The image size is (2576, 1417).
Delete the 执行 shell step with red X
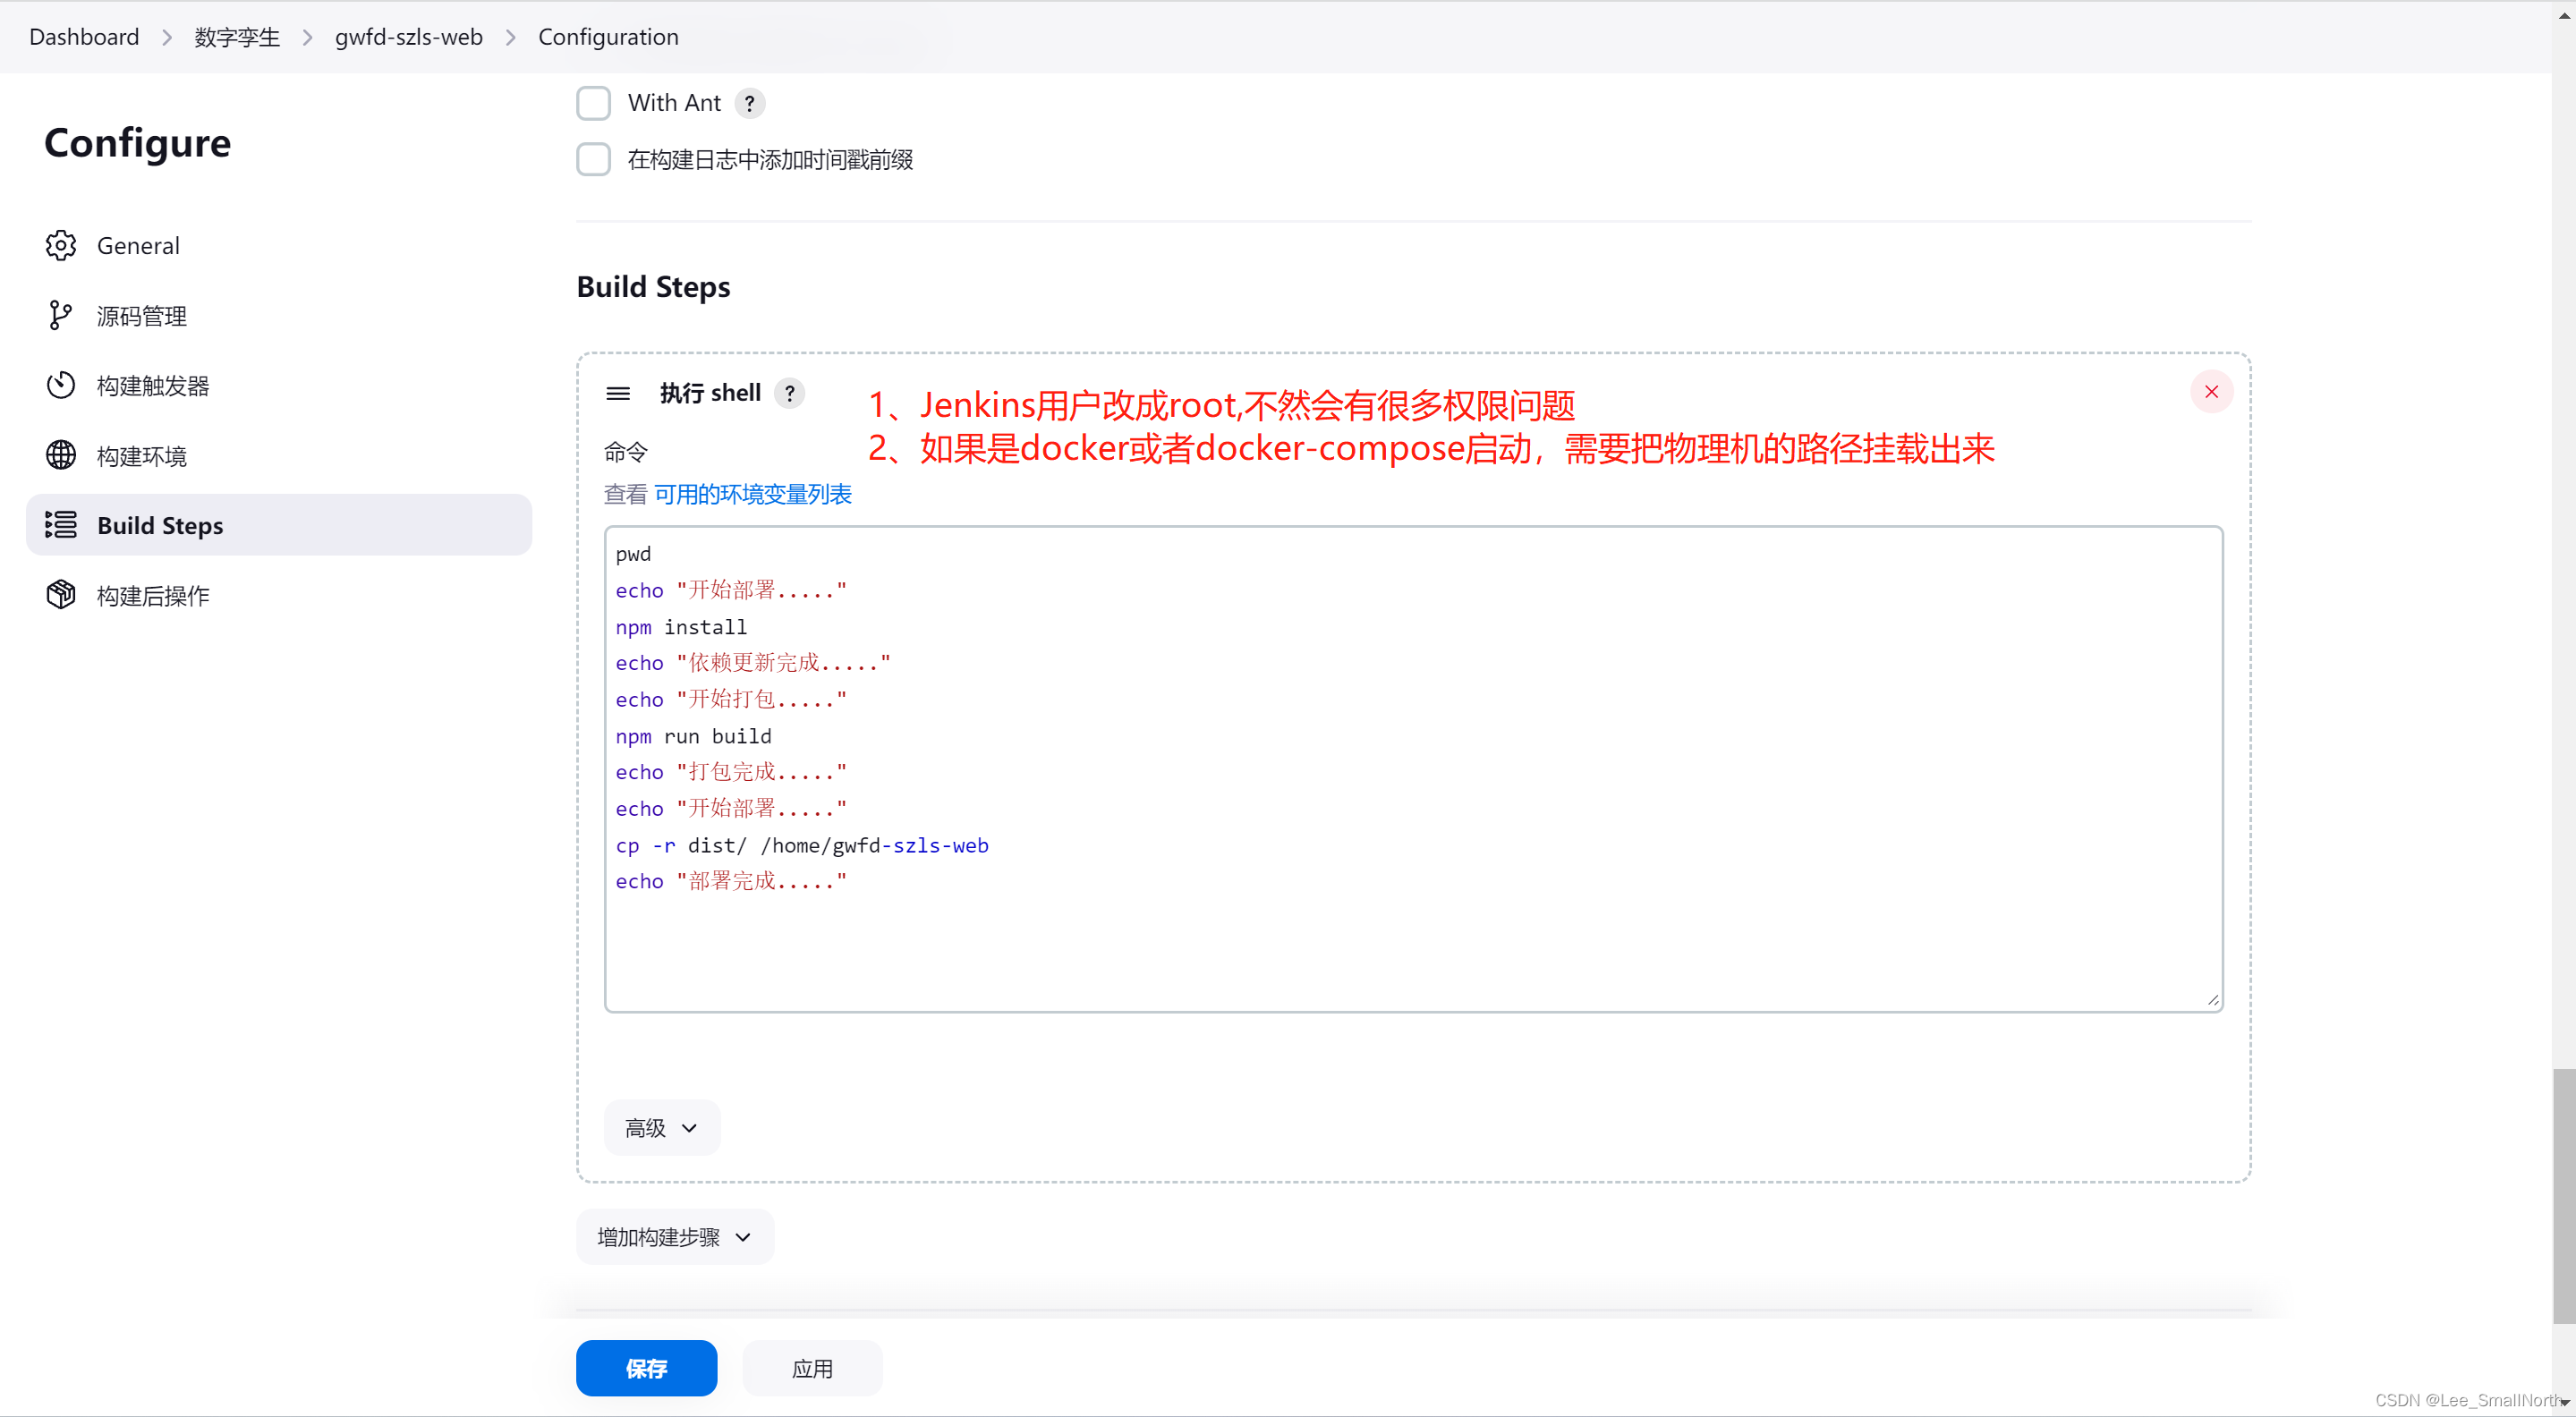click(x=2211, y=391)
